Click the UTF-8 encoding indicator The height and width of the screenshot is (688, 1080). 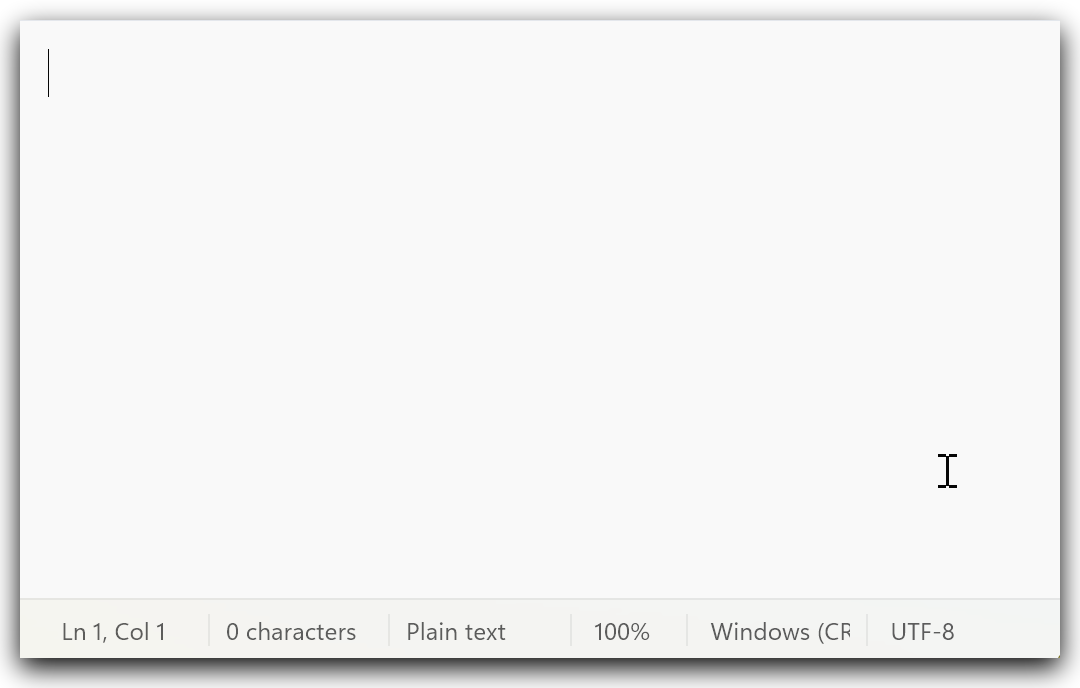coord(922,632)
